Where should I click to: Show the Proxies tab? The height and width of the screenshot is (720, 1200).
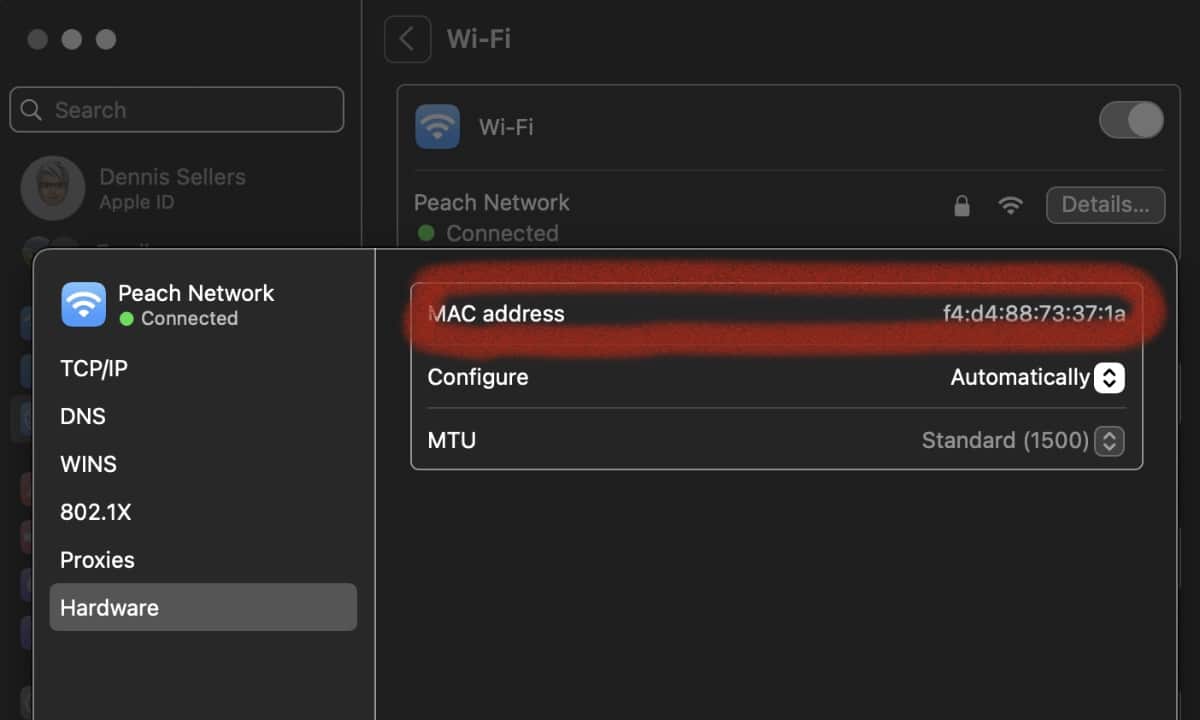97,560
